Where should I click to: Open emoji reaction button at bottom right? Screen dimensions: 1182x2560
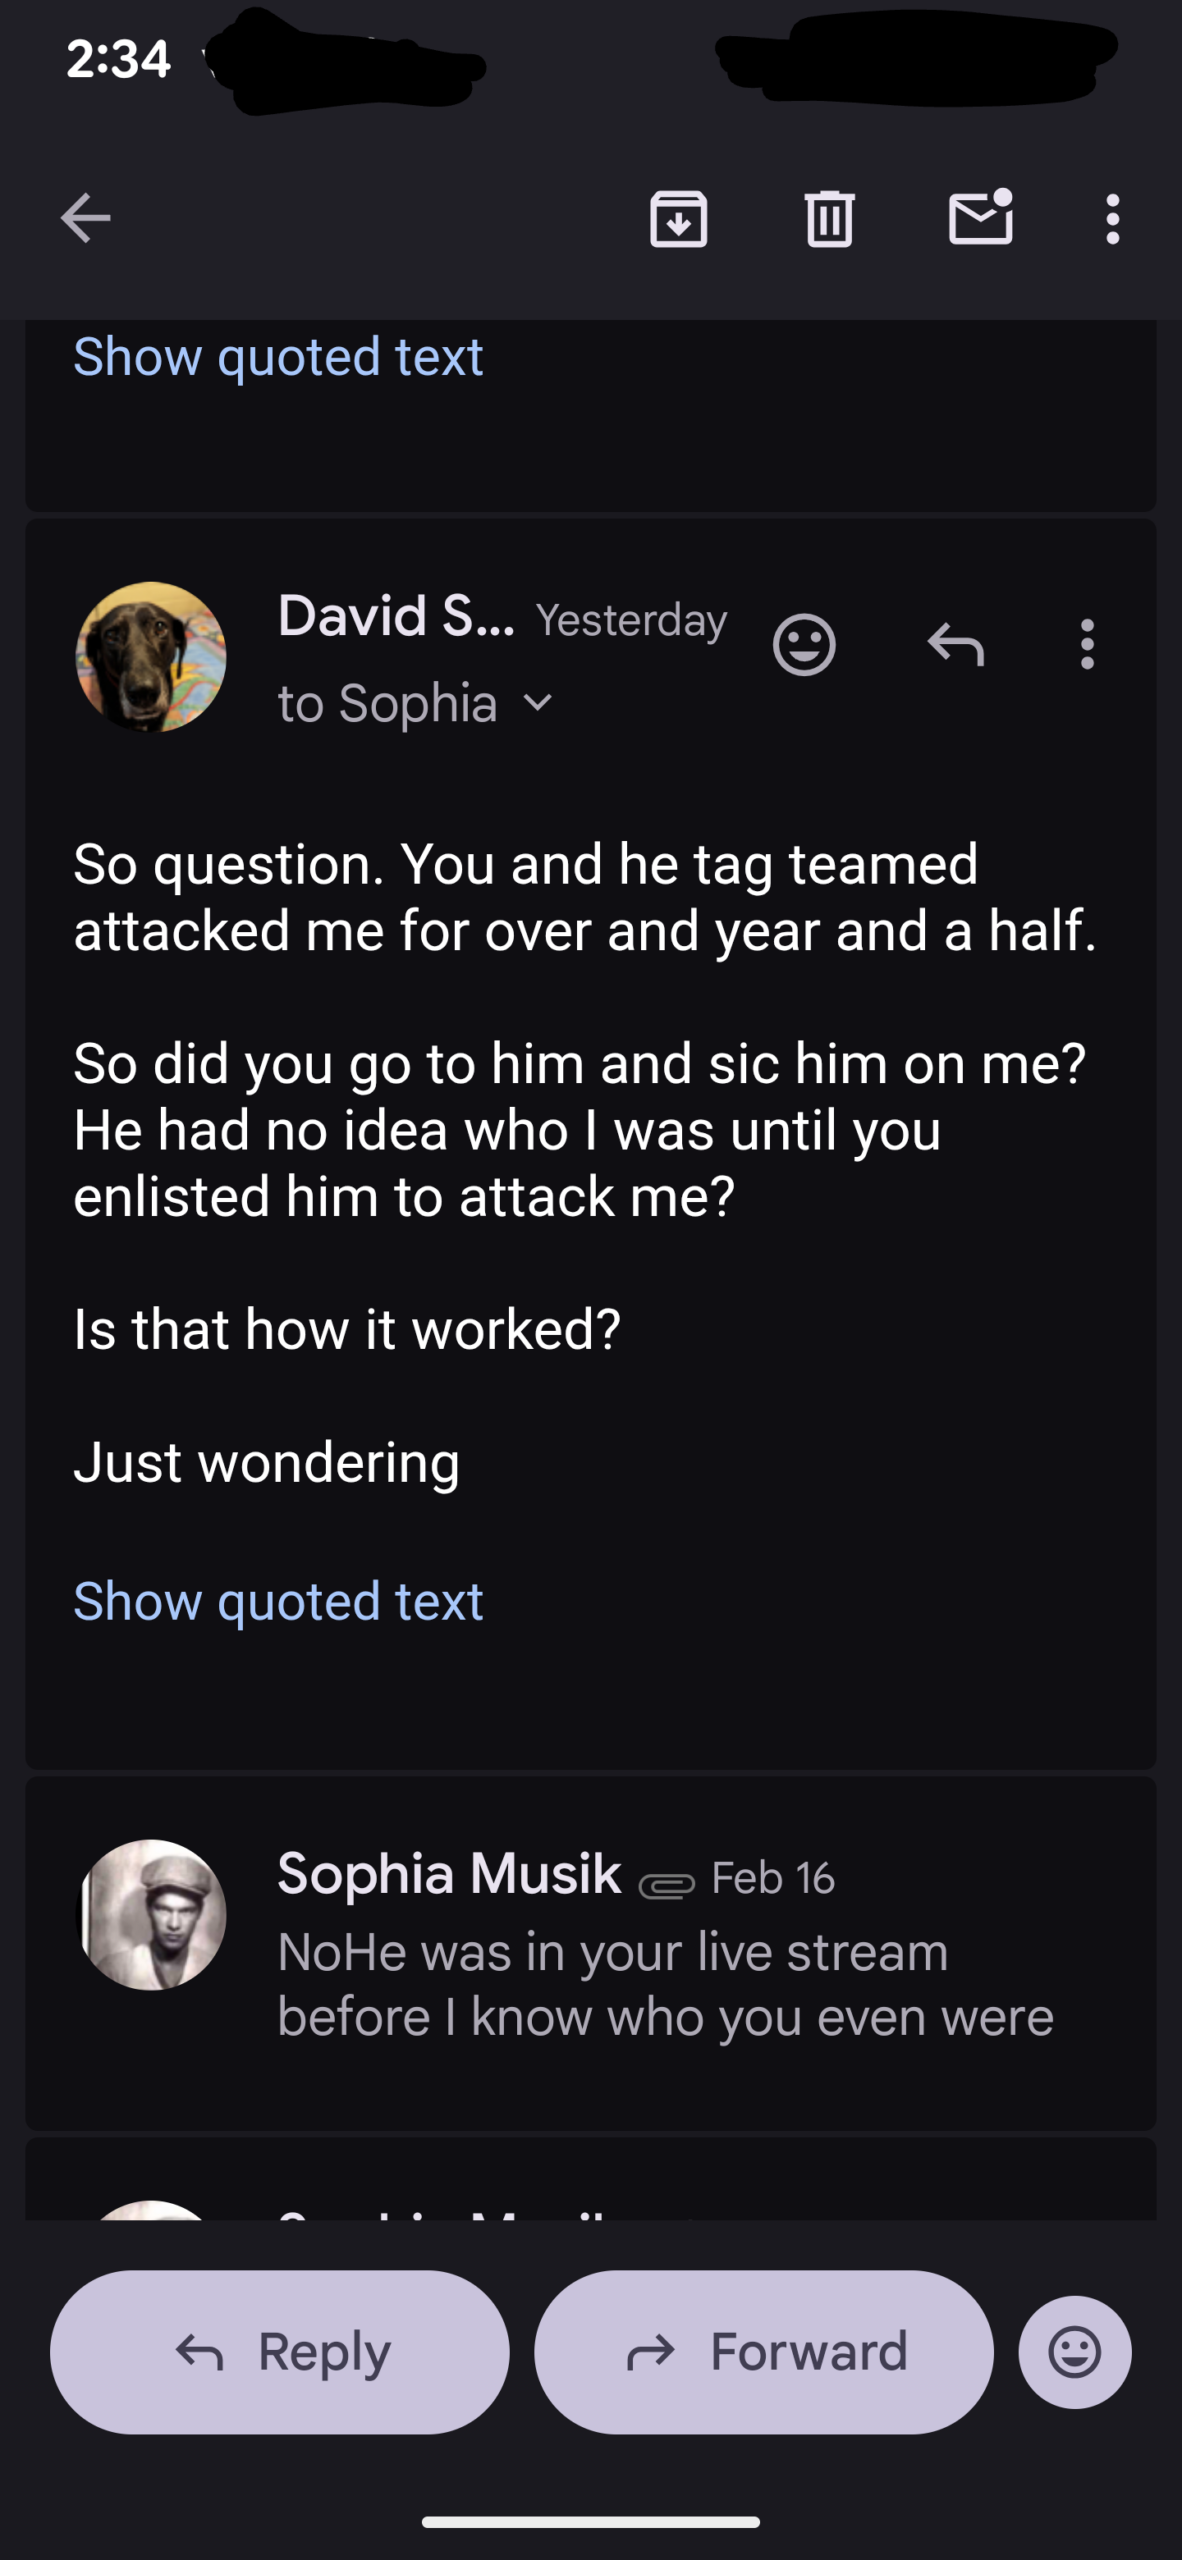tap(1075, 2352)
